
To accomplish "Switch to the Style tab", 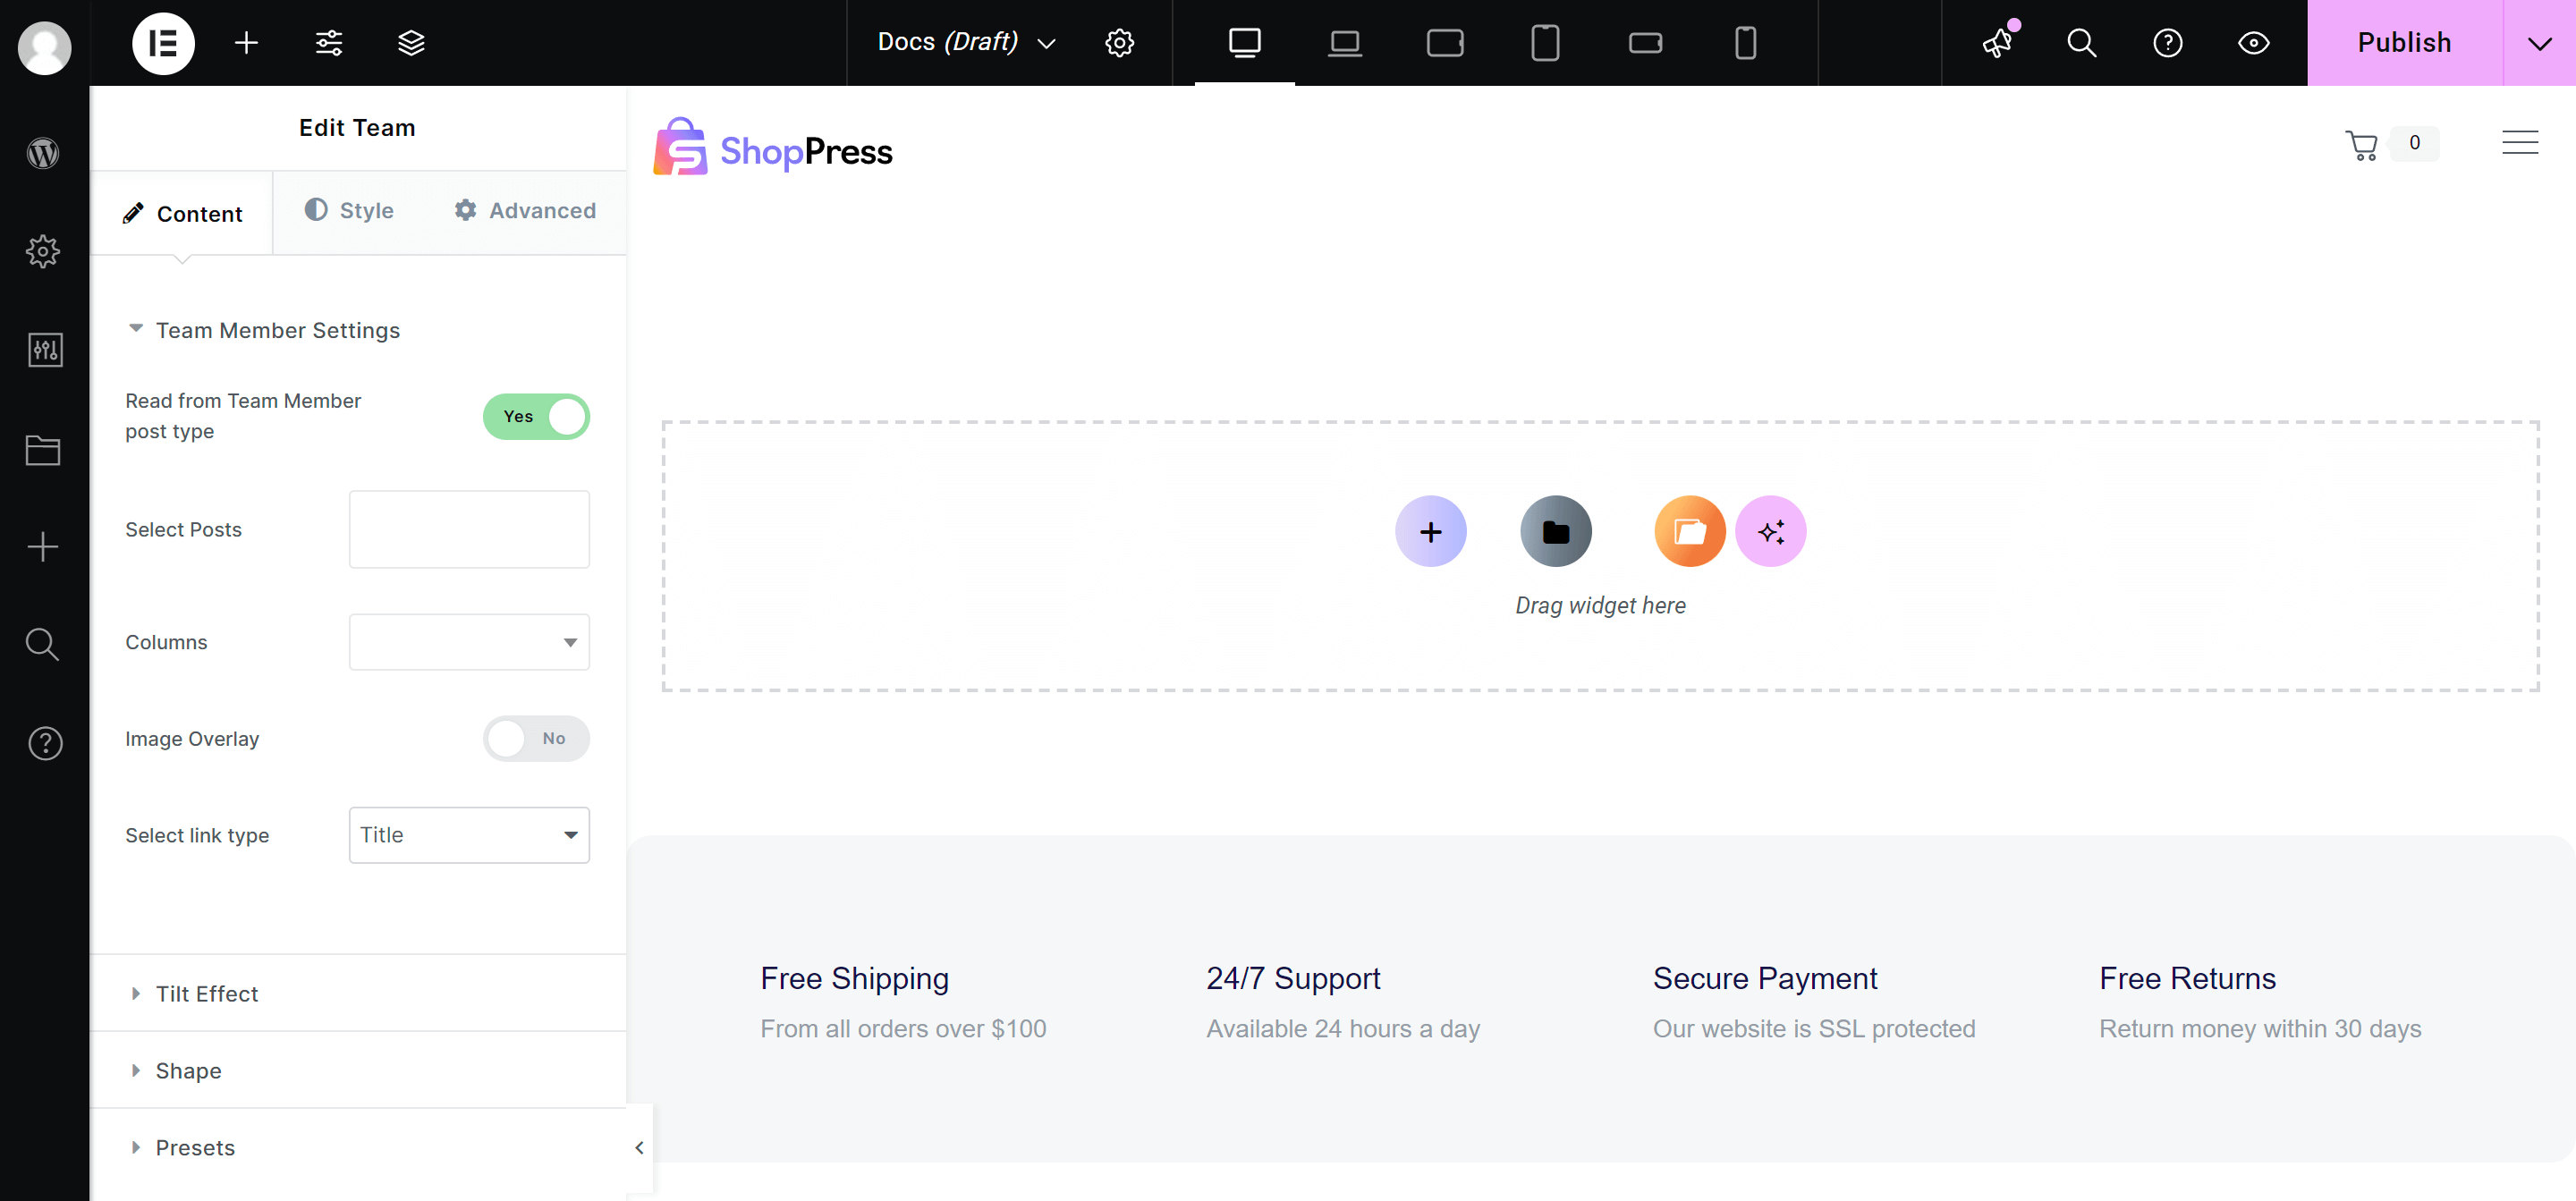I will [x=349, y=211].
